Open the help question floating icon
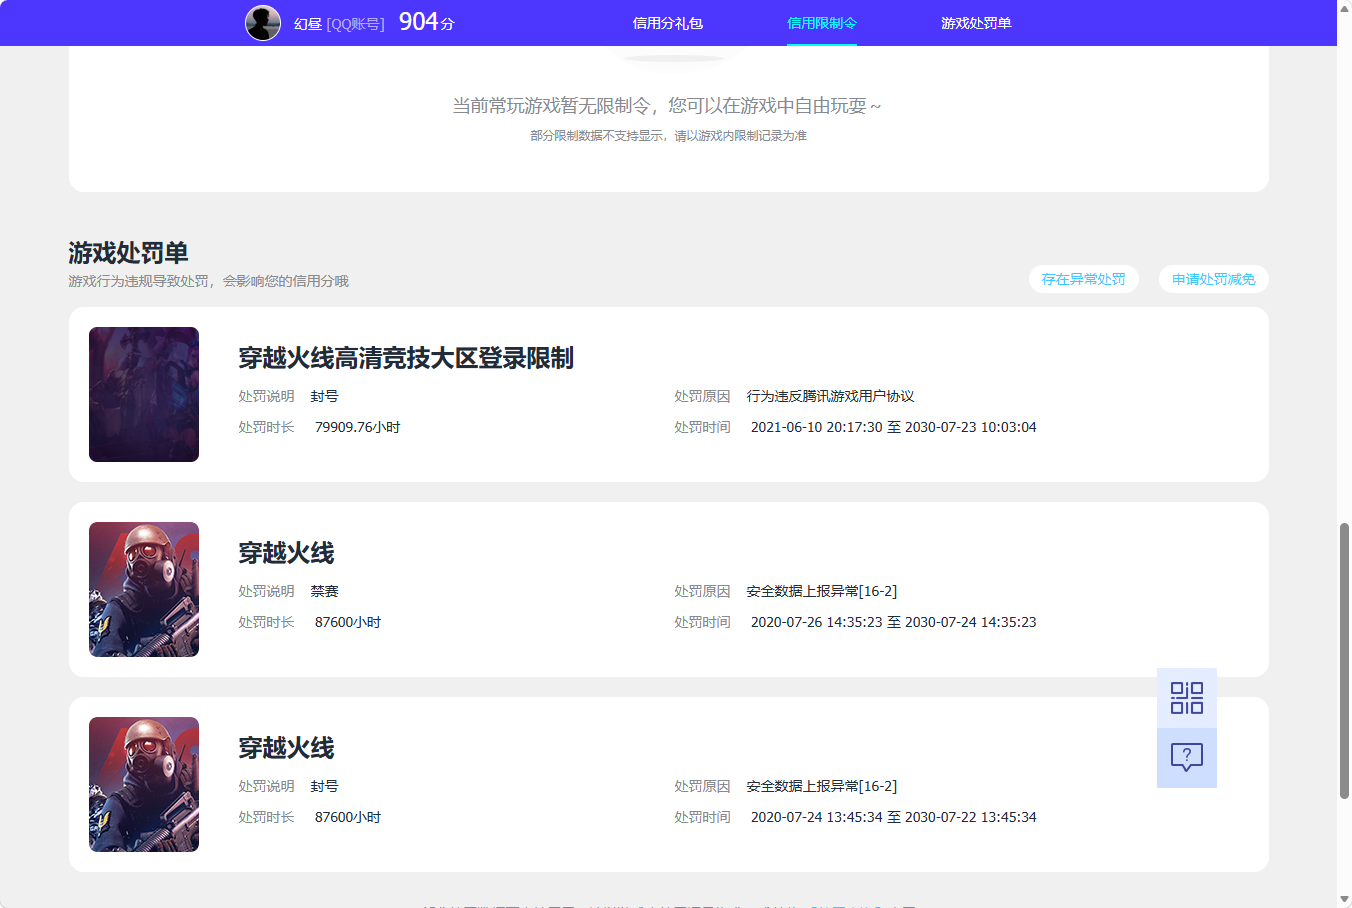Screen dimensions: 1352x908 (1187, 758)
